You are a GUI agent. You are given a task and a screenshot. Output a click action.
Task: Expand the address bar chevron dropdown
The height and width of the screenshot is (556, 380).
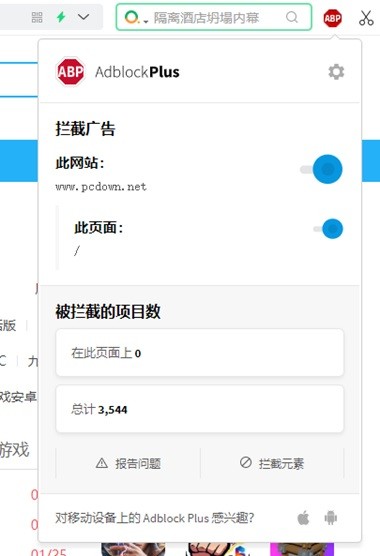click(x=84, y=17)
